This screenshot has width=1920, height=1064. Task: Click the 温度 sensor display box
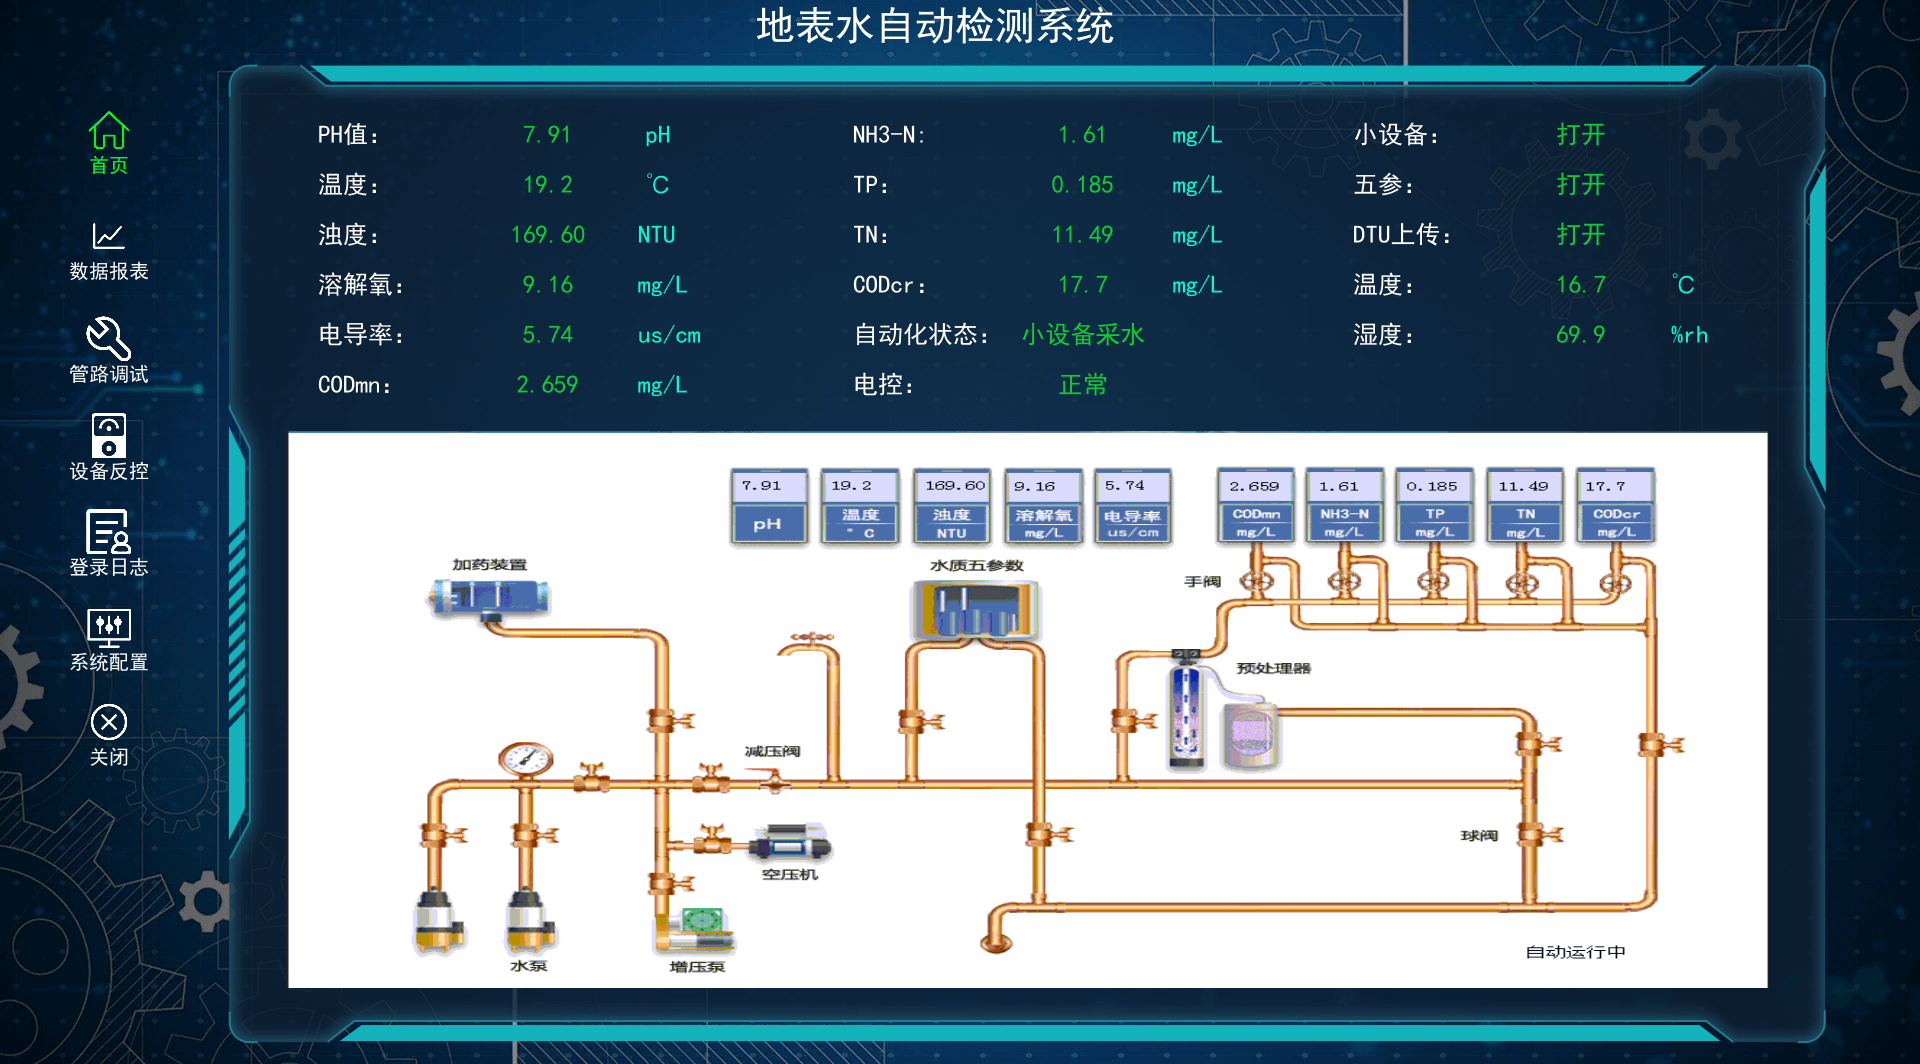859,506
